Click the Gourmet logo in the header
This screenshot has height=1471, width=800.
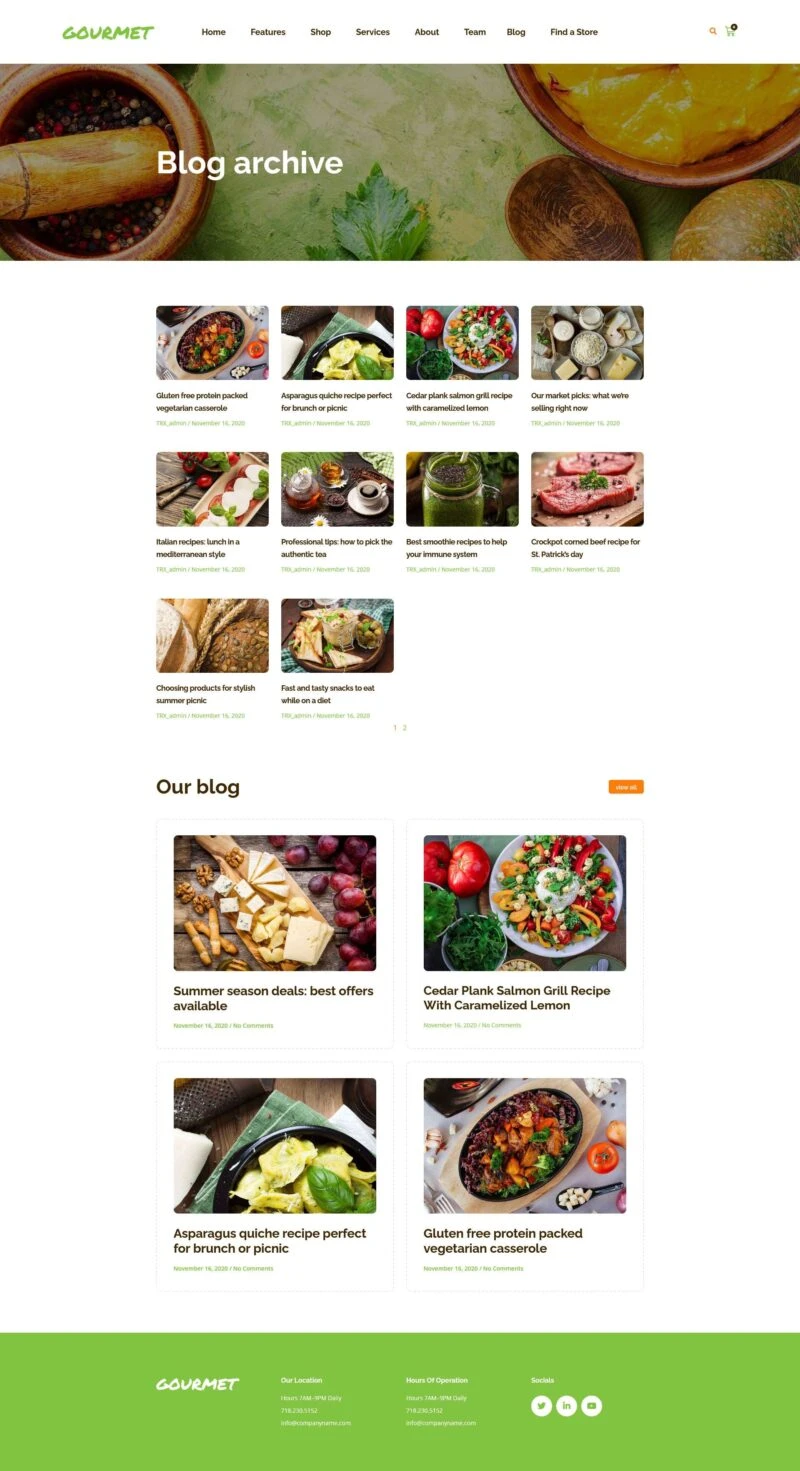[x=108, y=32]
